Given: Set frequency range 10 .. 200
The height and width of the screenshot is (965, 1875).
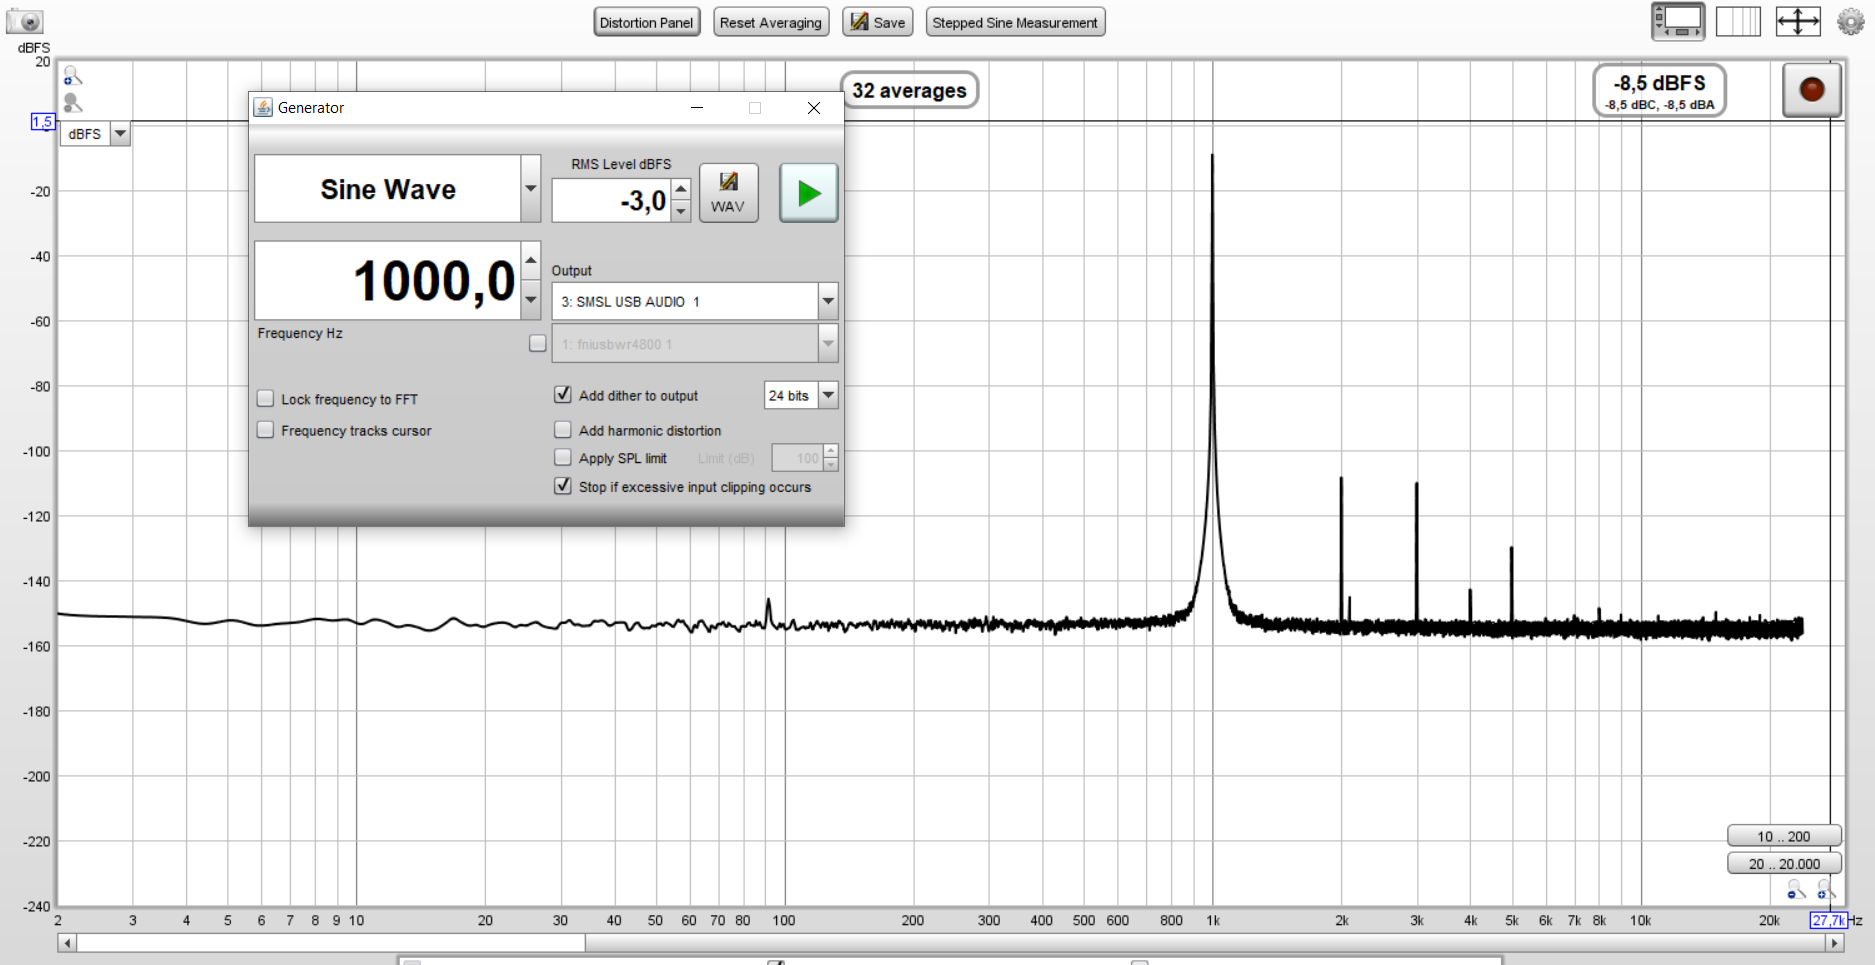Looking at the screenshot, I should tap(1784, 836).
